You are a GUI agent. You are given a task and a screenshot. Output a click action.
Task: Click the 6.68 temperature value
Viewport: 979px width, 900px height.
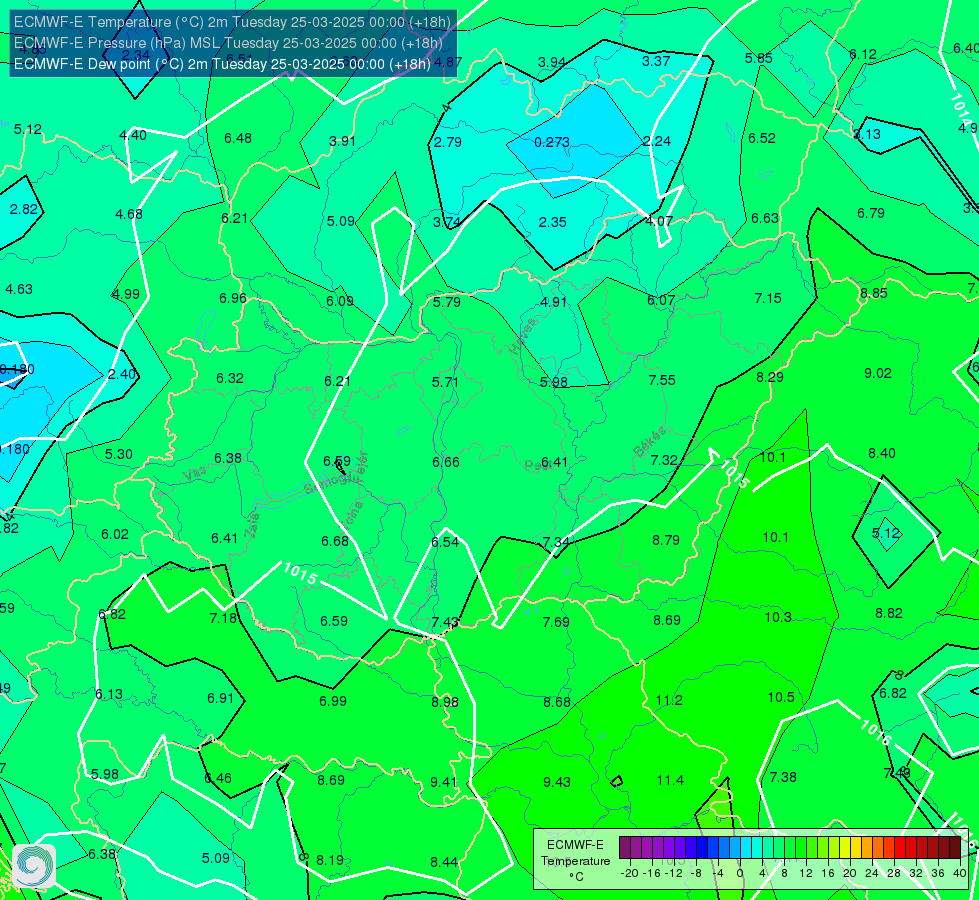coord(335,541)
